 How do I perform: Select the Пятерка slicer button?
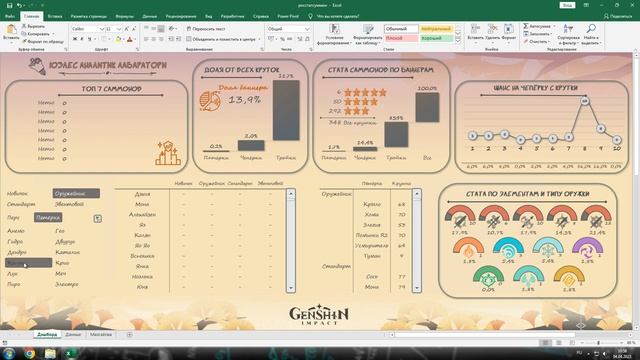point(48,218)
